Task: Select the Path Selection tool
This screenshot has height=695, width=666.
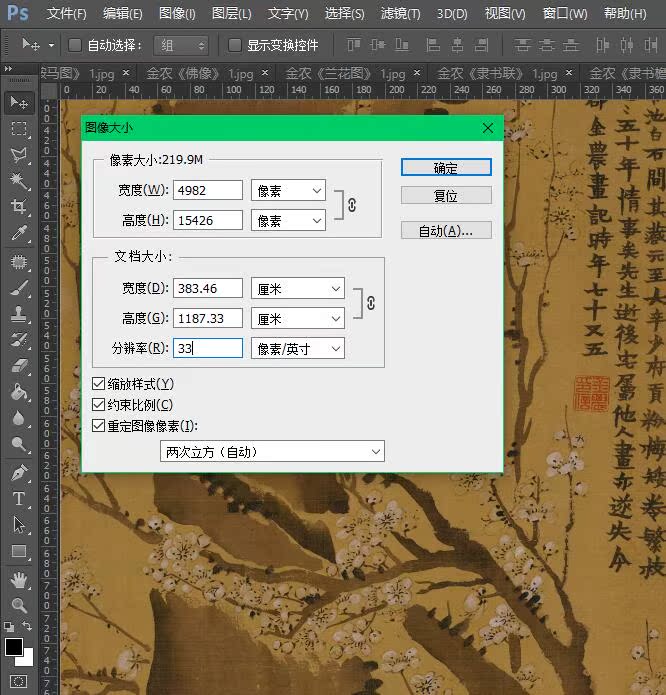Action: tap(19, 525)
